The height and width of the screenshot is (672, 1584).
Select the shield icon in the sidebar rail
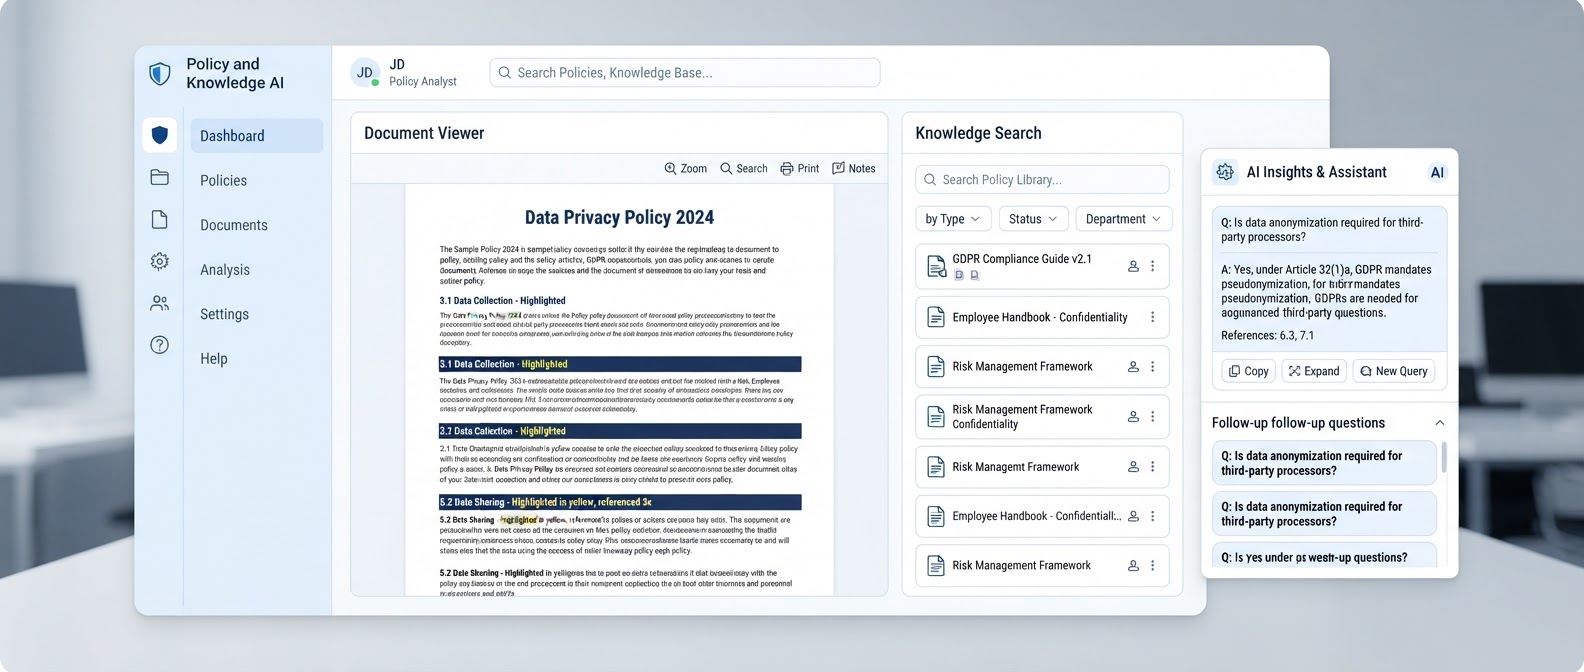(x=160, y=135)
